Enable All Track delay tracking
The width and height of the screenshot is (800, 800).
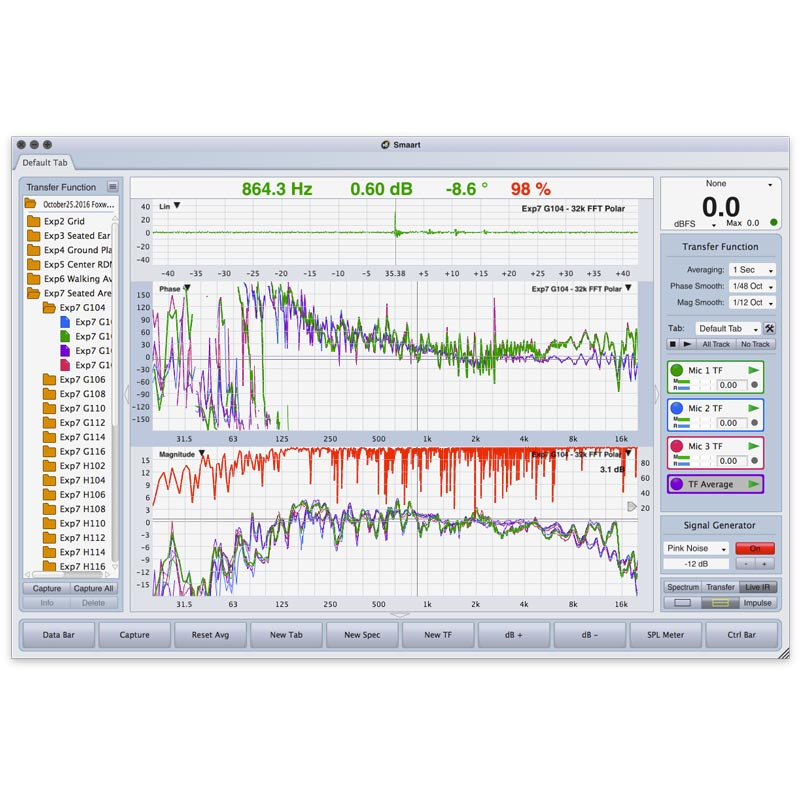tap(716, 344)
